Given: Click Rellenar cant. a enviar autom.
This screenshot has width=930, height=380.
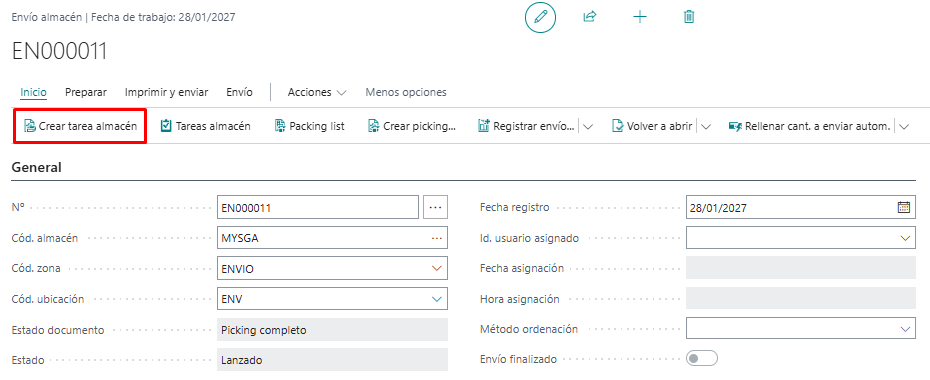Looking at the screenshot, I should [x=810, y=126].
